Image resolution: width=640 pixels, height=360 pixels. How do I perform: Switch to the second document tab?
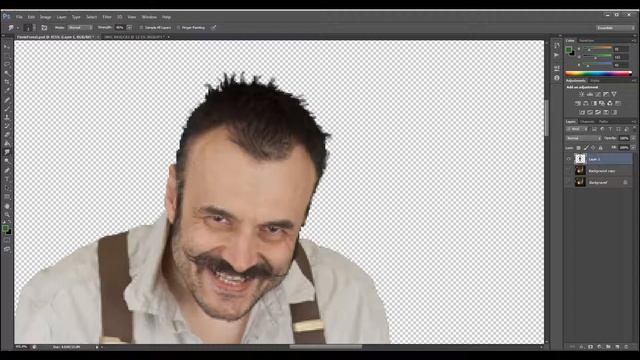coord(135,37)
